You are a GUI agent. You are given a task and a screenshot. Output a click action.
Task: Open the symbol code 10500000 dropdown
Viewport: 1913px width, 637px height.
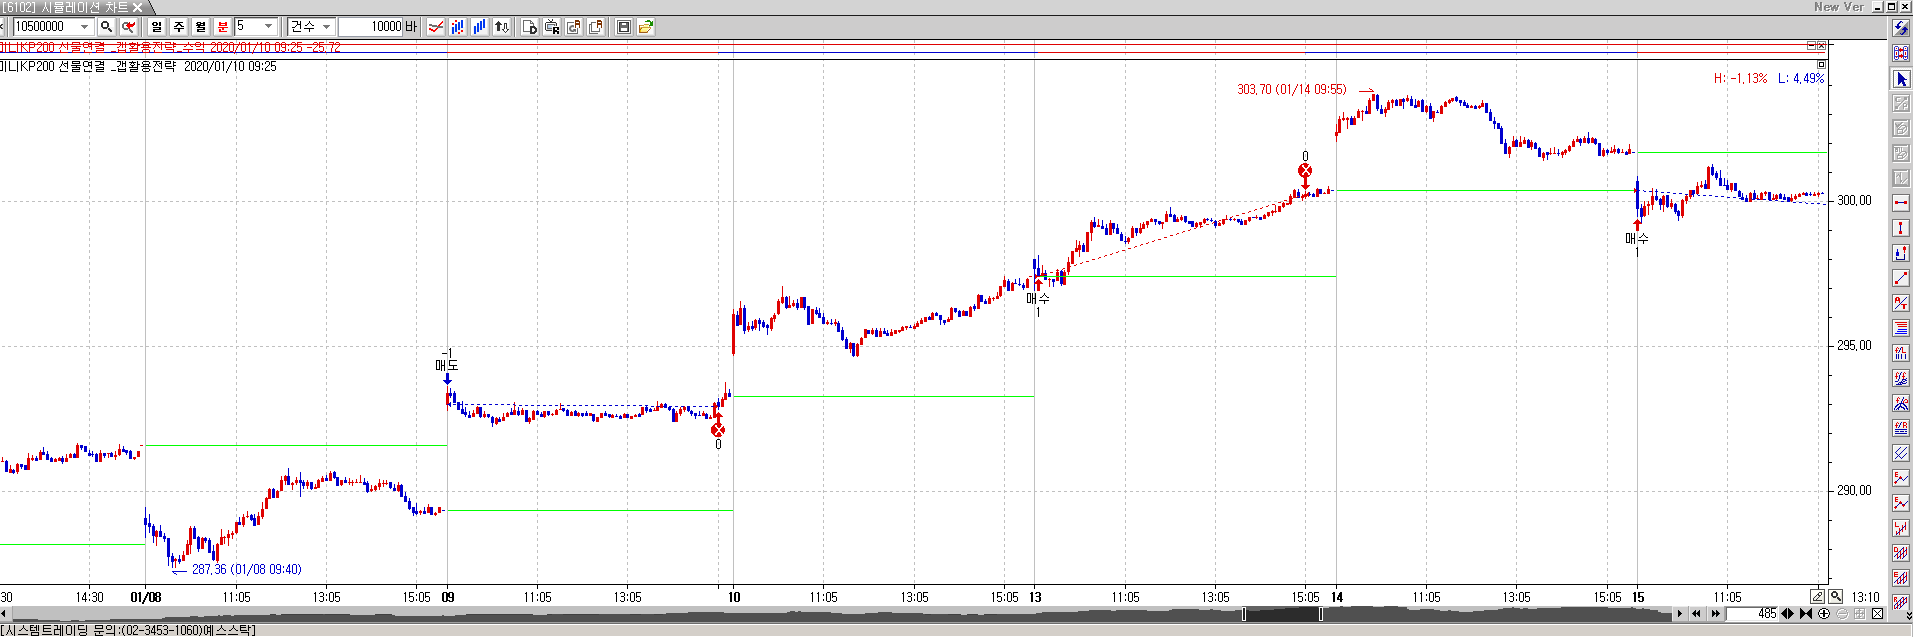[x=84, y=27]
